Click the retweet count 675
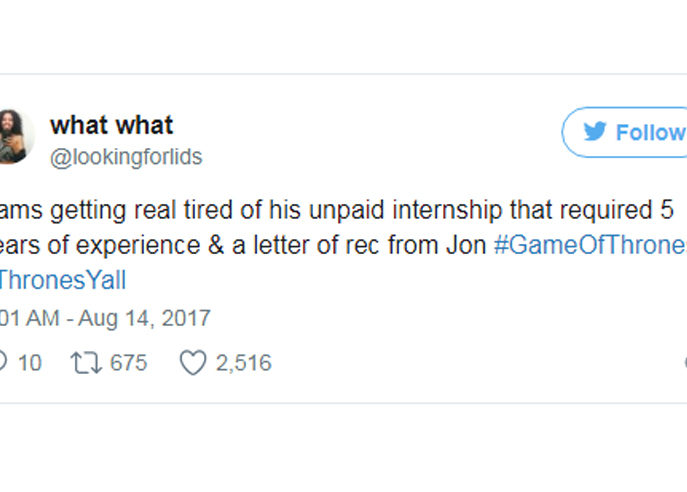 coord(128,363)
